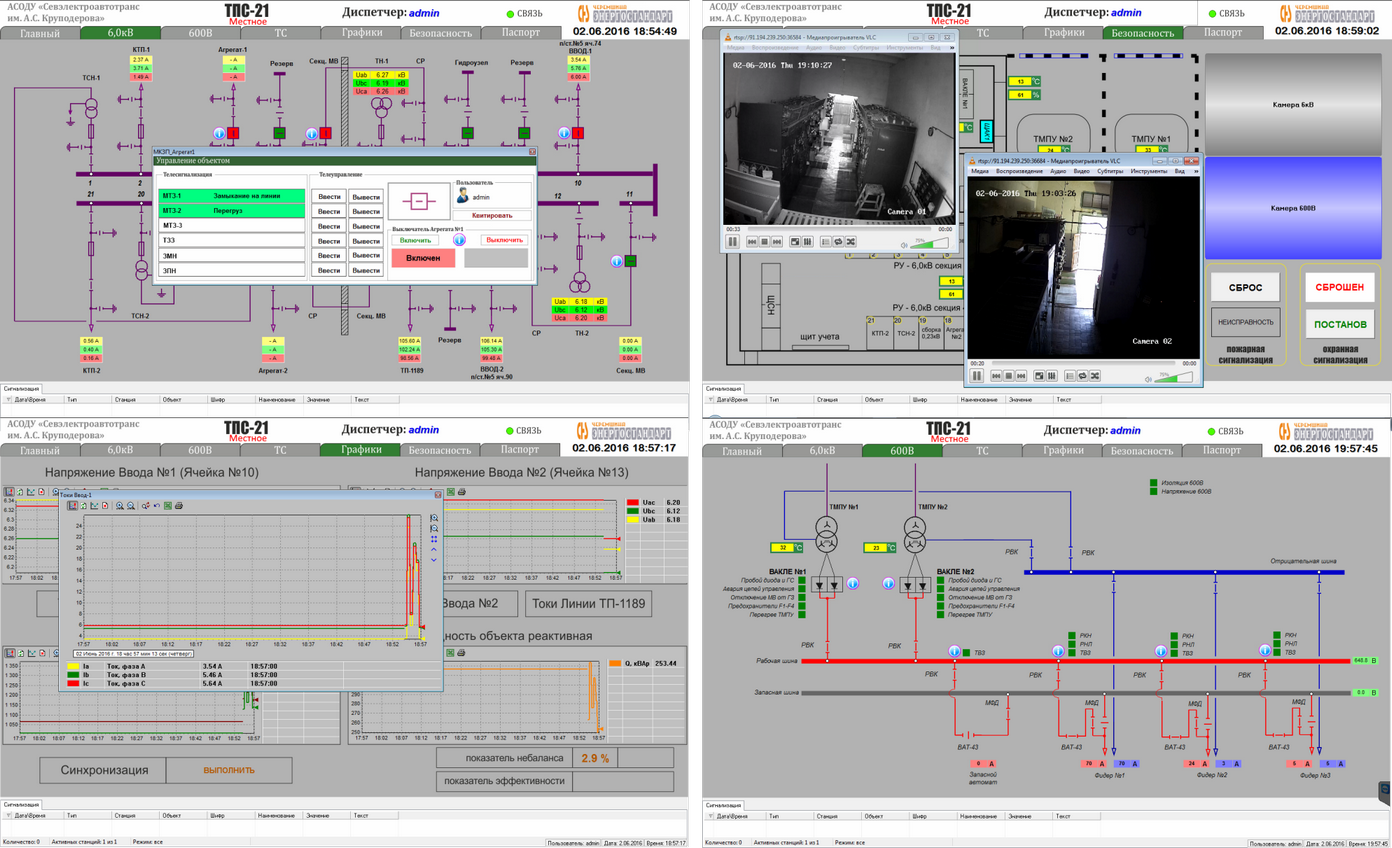The width and height of the screenshot is (1392, 848).
Task: Toggle the green Ib legend swatch
Action: click(x=73, y=675)
